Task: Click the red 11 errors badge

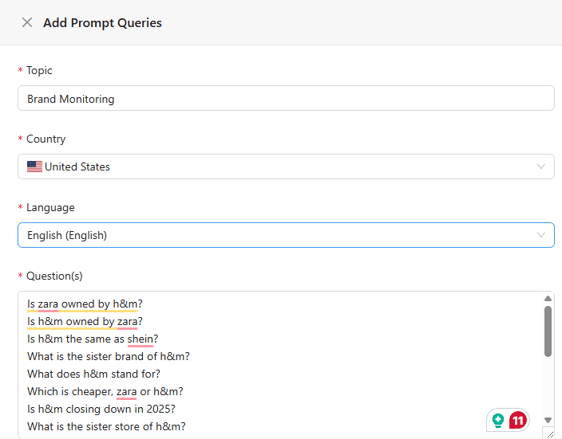Action: (x=518, y=420)
